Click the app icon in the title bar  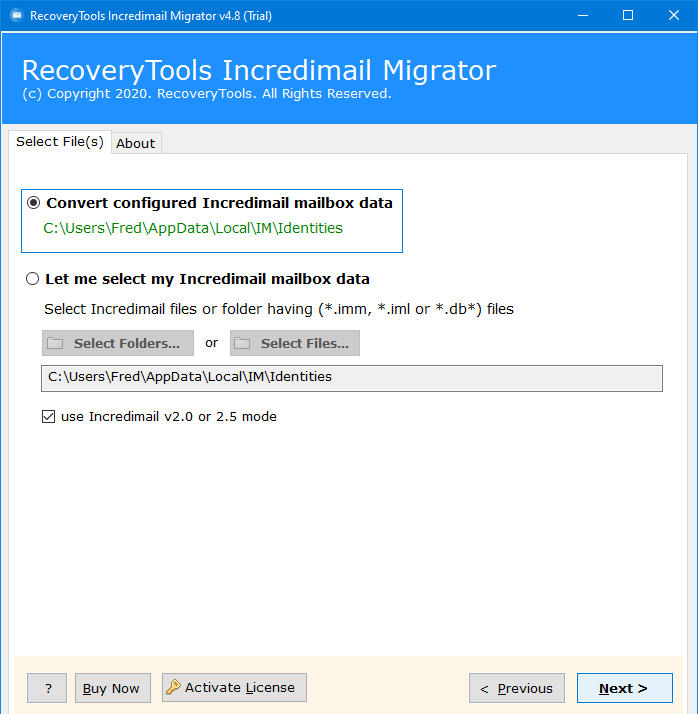[17, 15]
